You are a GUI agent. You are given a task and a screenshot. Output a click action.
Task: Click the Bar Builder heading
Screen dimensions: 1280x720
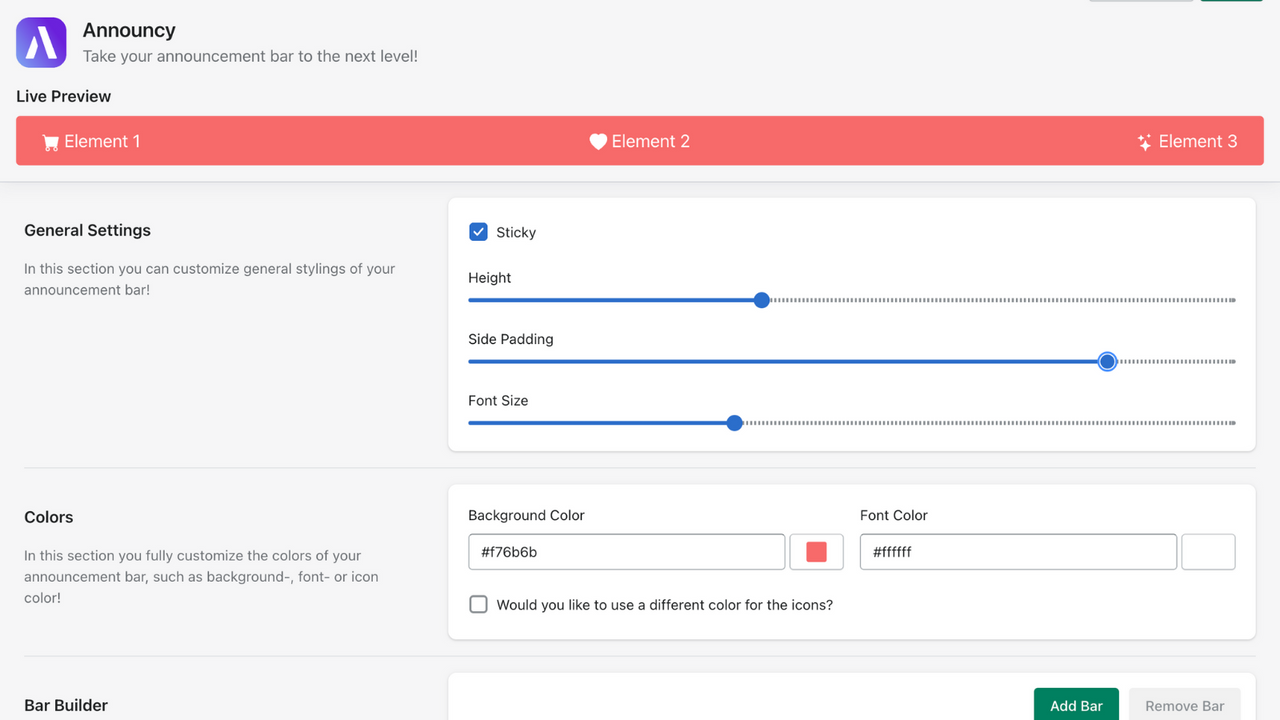coord(66,705)
